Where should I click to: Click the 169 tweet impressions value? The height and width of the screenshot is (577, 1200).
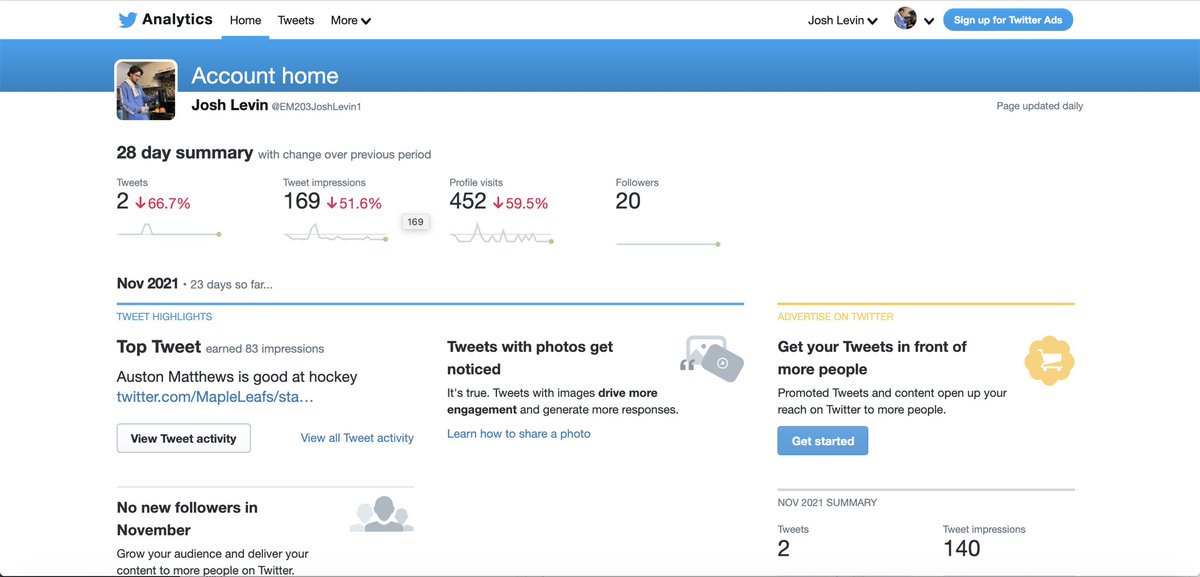(x=302, y=201)
